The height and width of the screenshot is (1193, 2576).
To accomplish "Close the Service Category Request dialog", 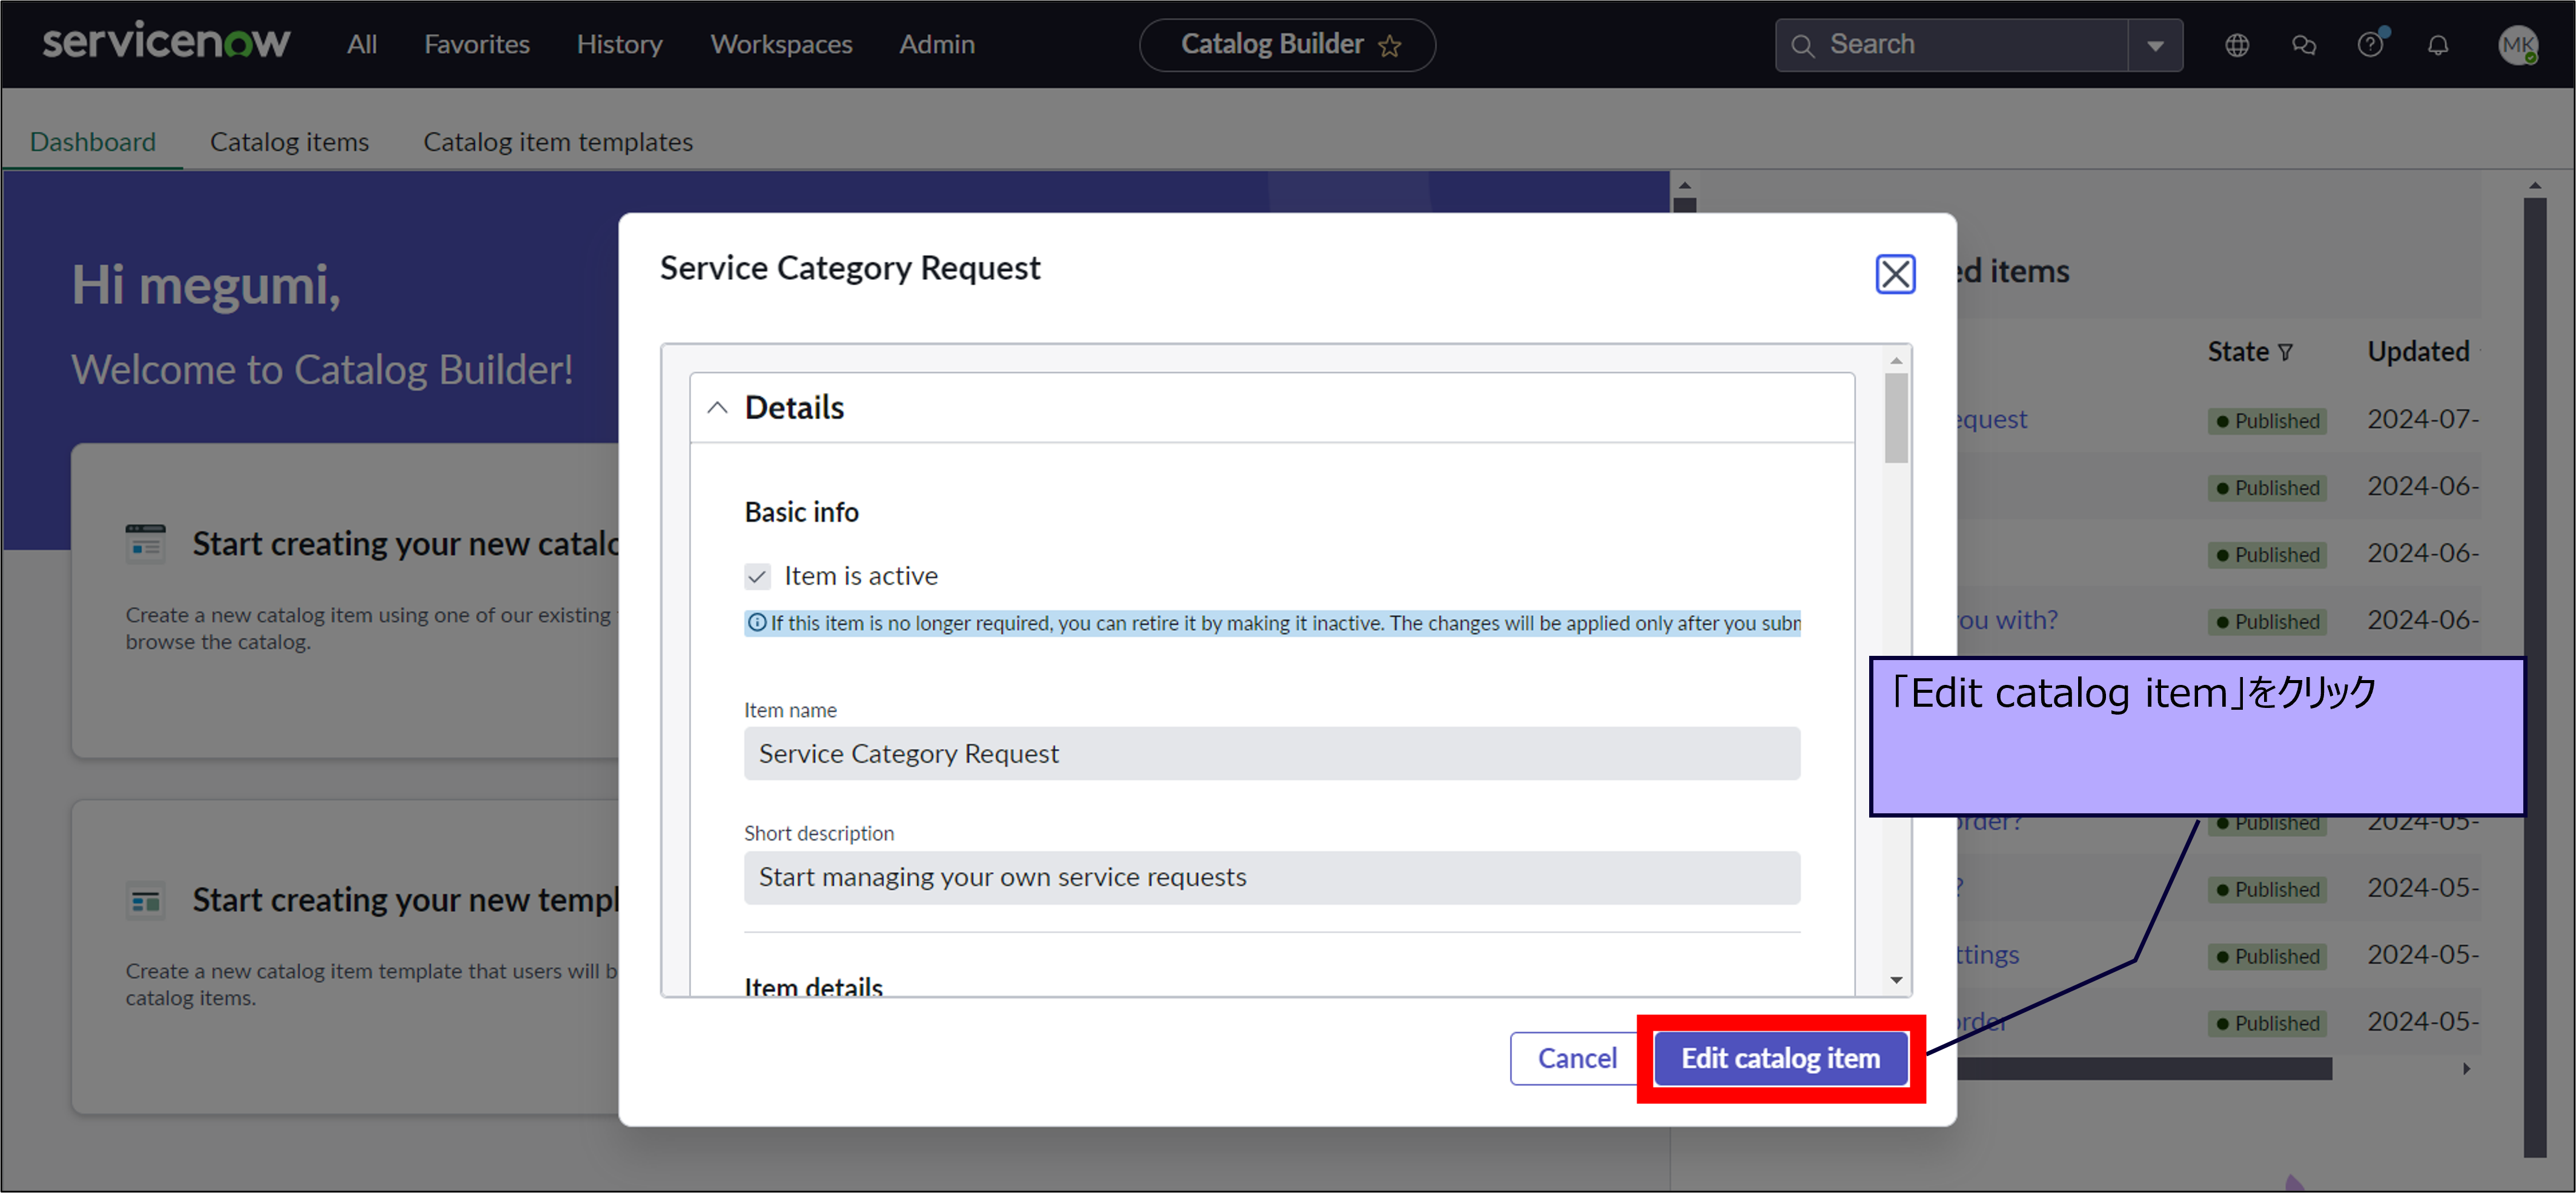I will click(x=1894, y=274).
